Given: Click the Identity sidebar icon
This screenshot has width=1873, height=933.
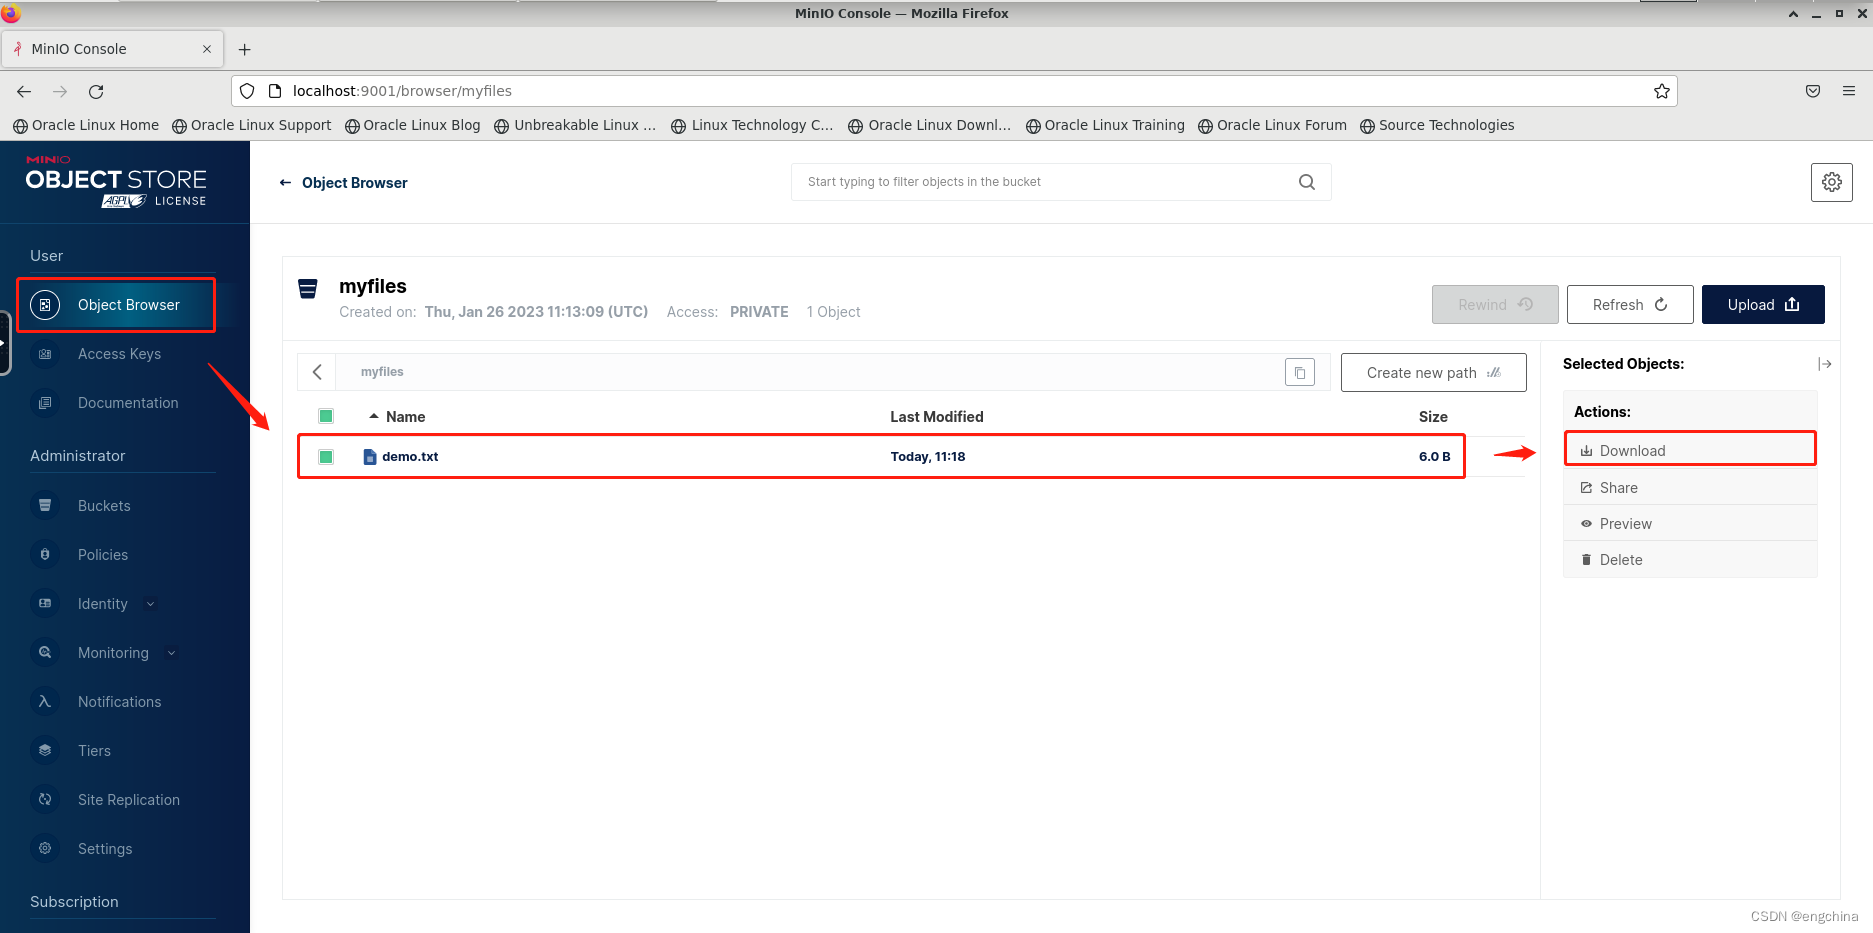Looking at the screenshot, I should [45, 604].
